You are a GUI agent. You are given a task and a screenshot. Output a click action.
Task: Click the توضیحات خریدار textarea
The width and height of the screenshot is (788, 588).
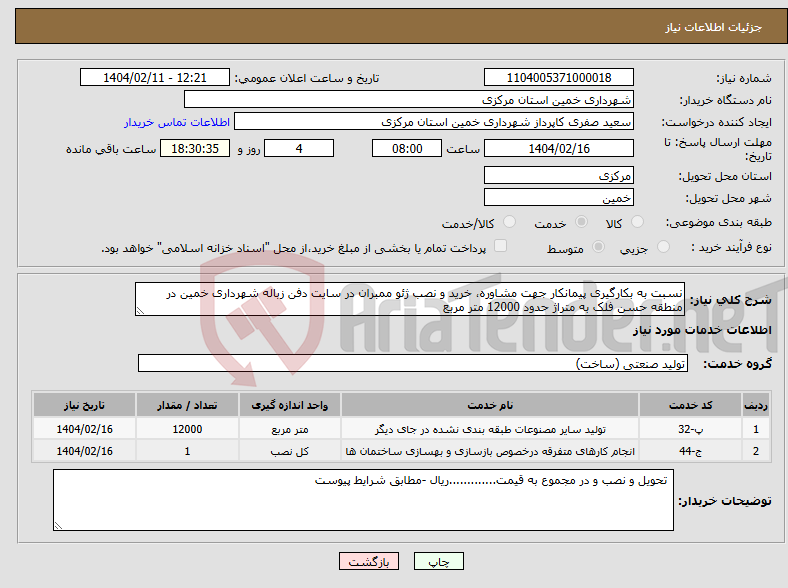(363, 500)
